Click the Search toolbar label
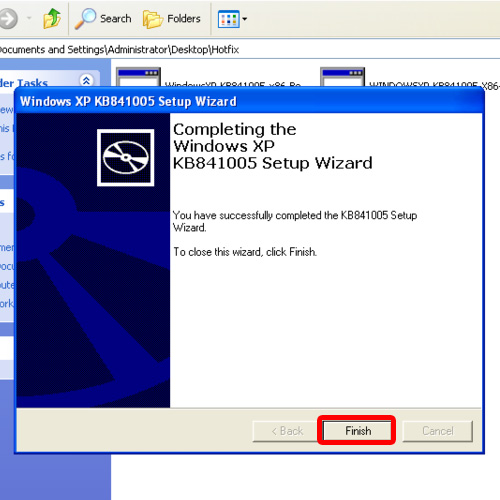Screen dimensions: 500x500 (x=116, y=19)
